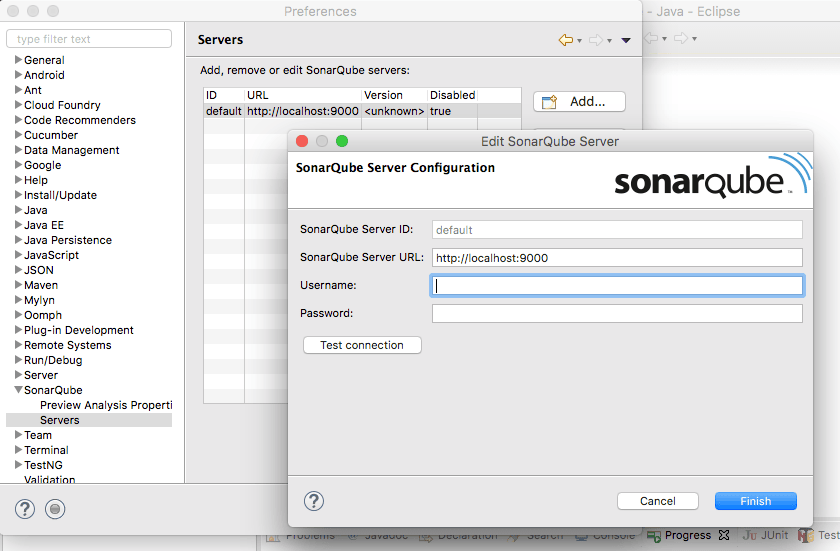Focus the Password input field
The image size is (840, 551).
pos(617,313)
